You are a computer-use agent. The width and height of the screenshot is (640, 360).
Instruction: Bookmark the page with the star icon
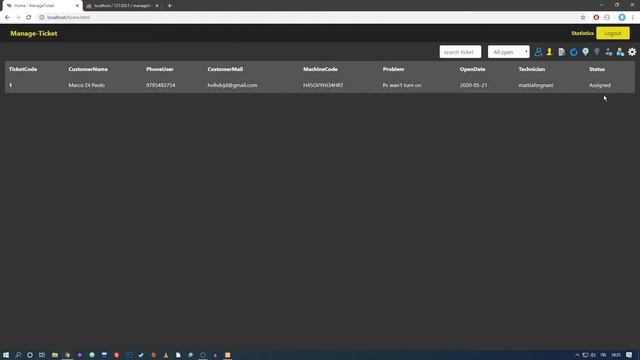[x=583, y=17]
